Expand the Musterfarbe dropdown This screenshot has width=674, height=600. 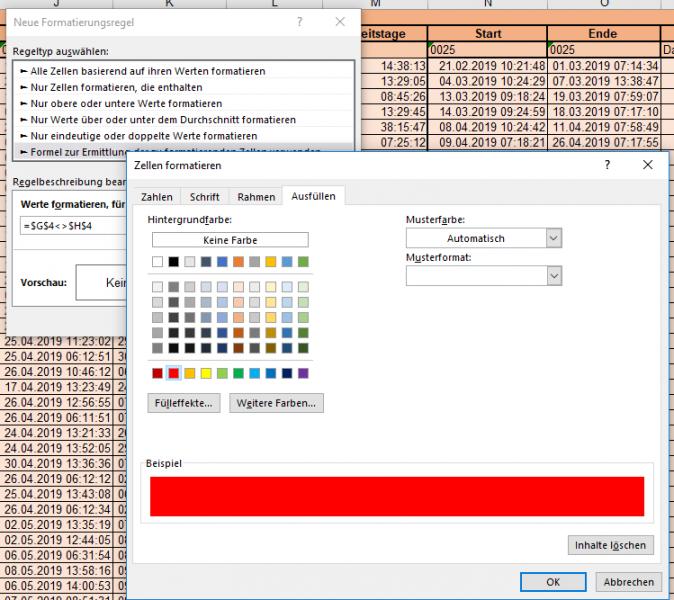pos(554,238)
